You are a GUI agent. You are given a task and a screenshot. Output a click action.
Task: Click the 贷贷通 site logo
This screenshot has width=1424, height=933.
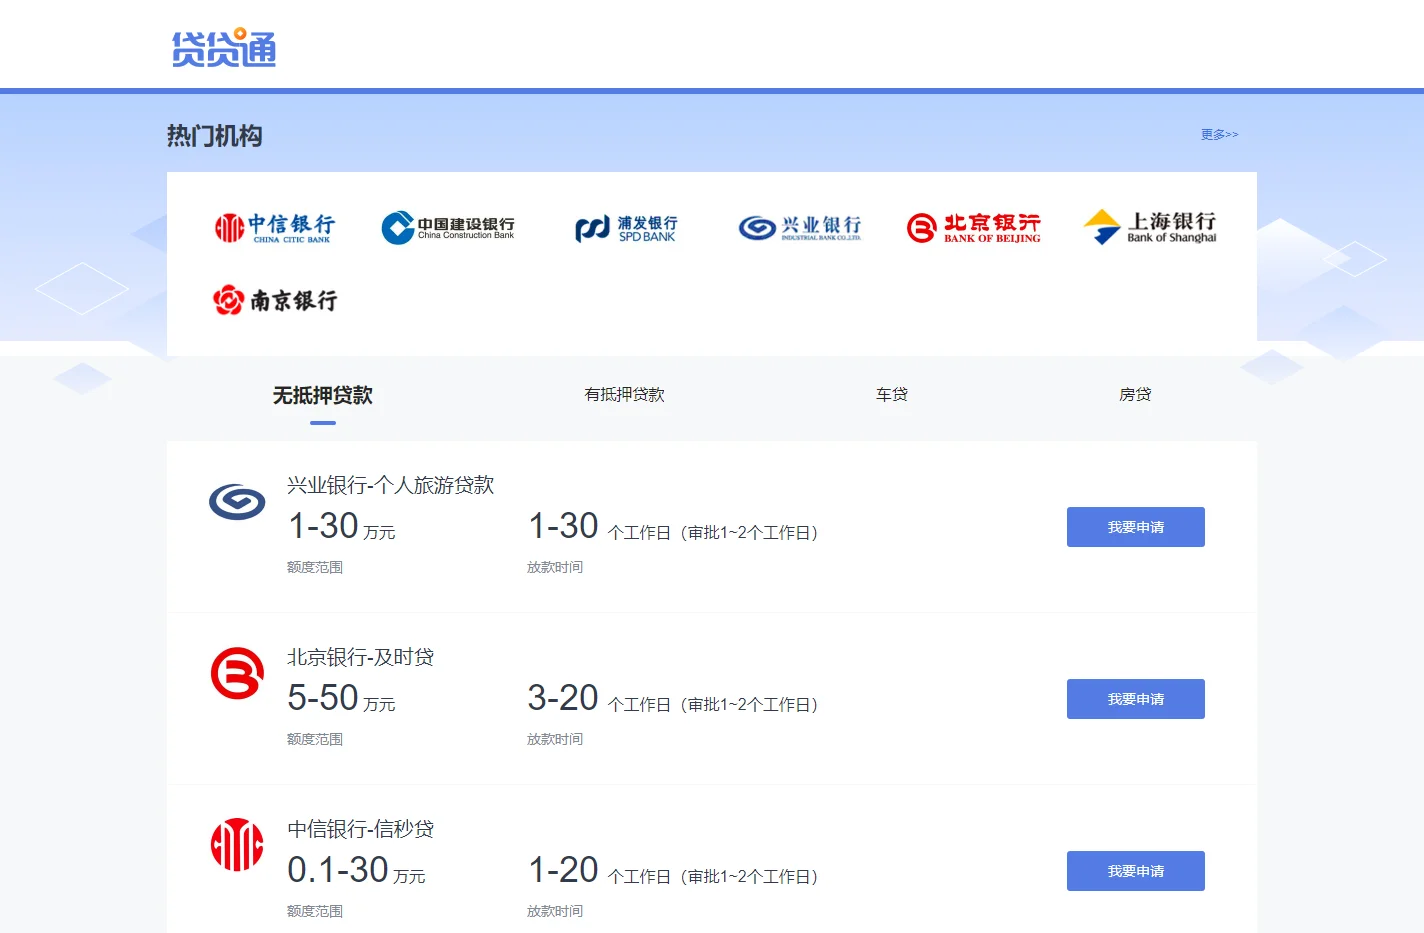pos(223,47)
